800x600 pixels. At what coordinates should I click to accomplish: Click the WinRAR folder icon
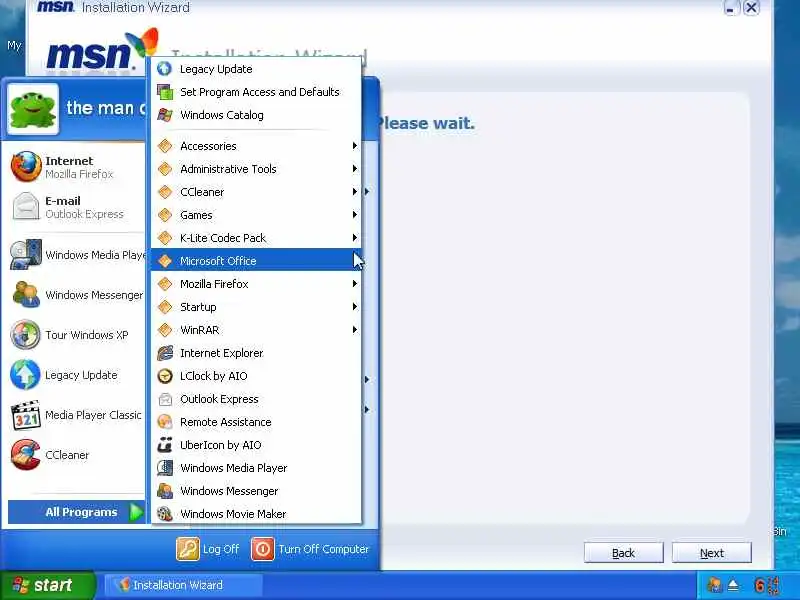coord(164,330)
